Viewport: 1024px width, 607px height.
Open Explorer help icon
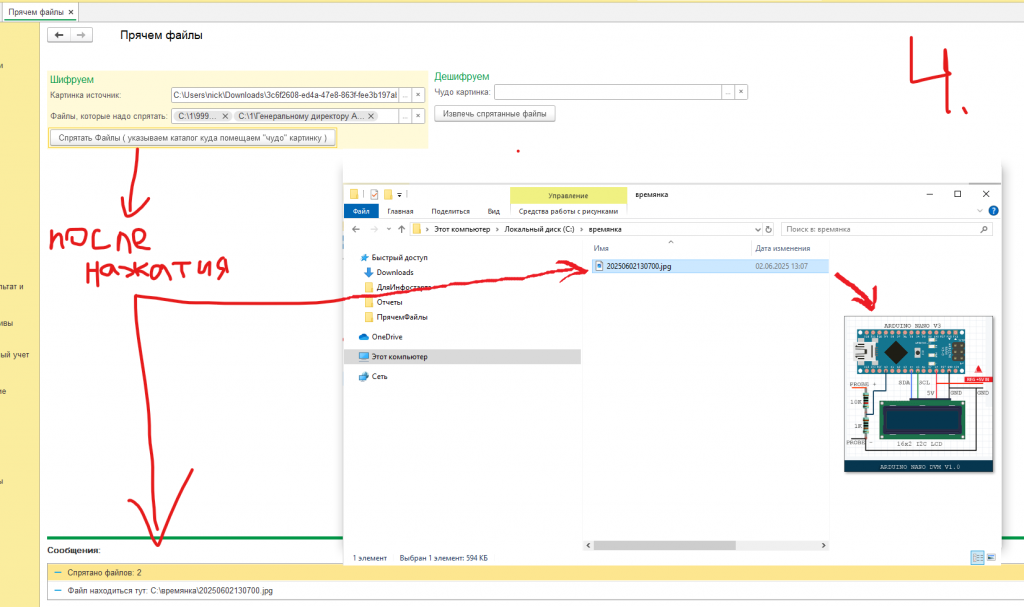point(993,210)
